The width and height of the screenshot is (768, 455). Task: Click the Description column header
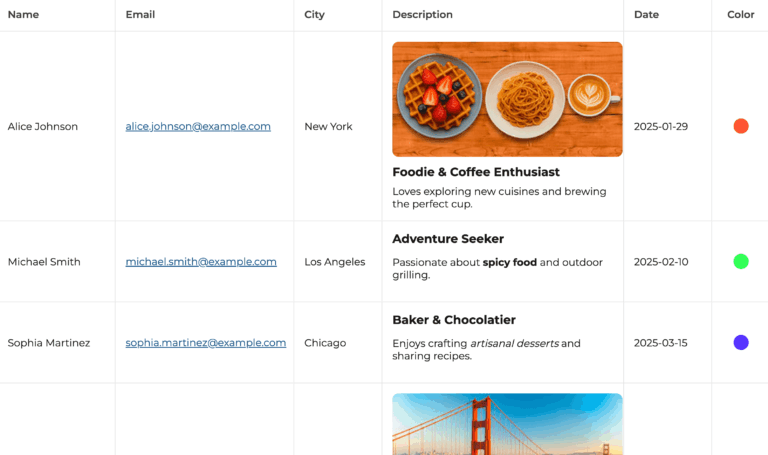422,15
